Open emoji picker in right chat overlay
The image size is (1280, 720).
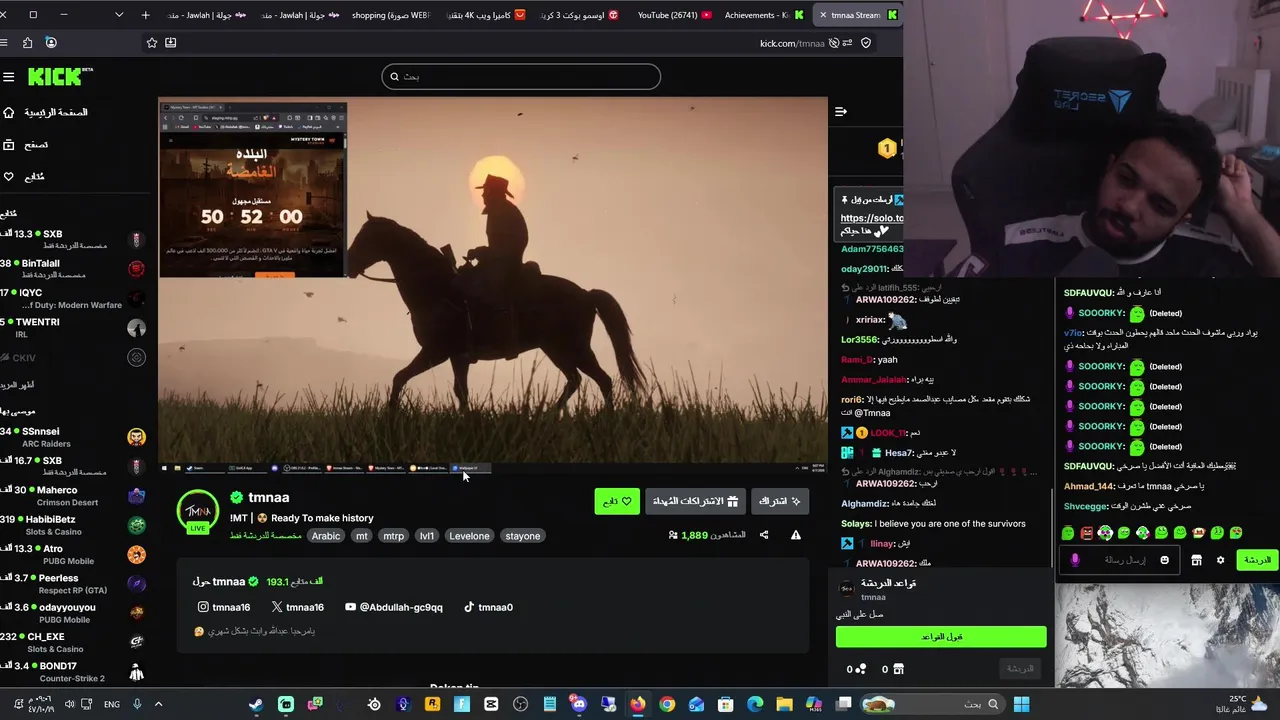pyautogui.click(x=1164, y=560)
